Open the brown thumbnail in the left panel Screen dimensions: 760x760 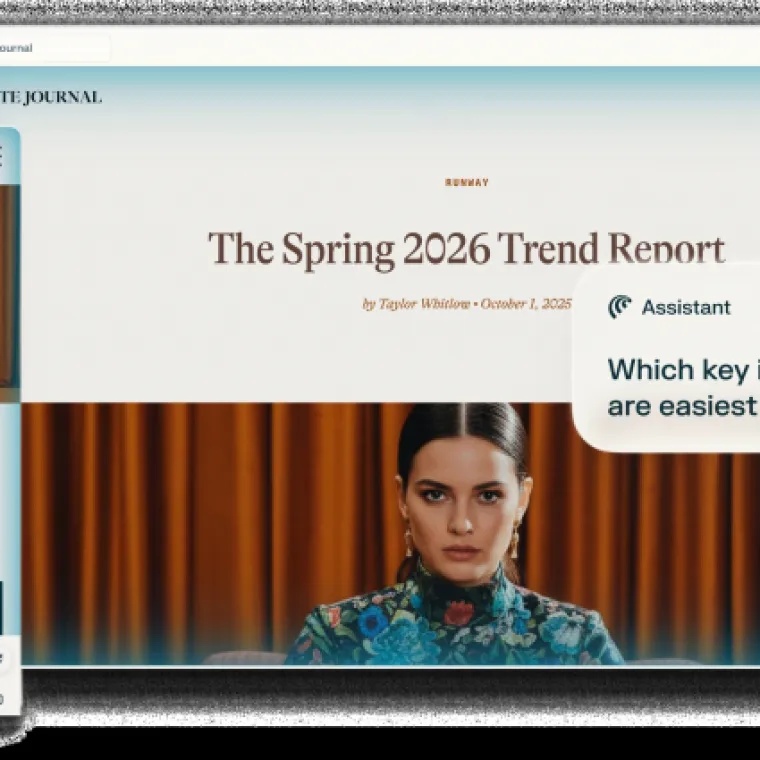(10, 286)
